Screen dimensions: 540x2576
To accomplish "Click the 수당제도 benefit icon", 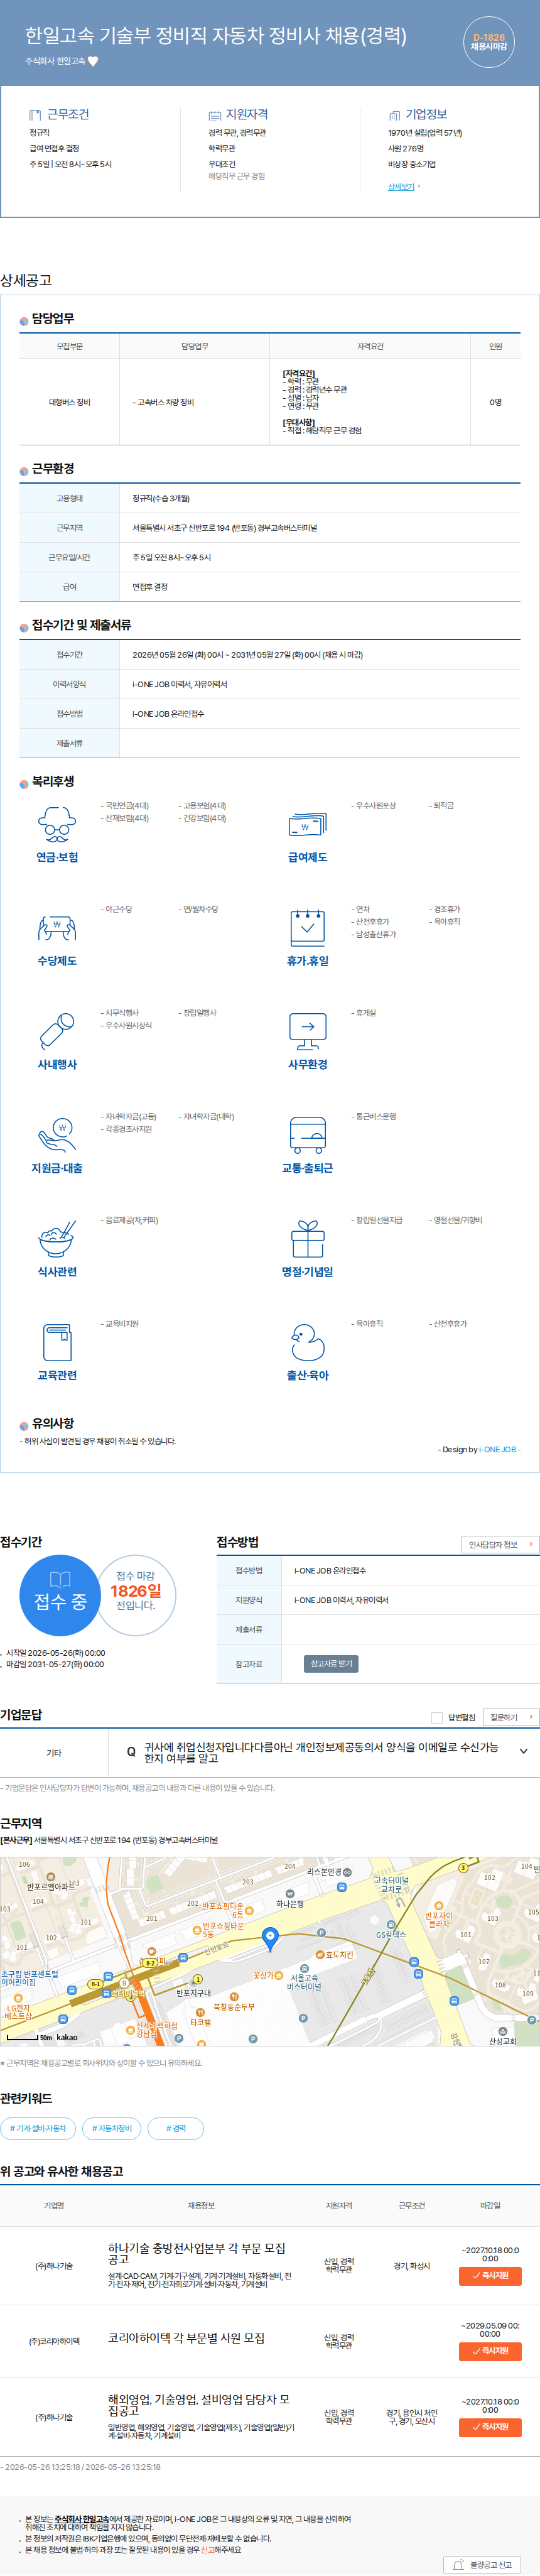I will (x=57, y=928).
